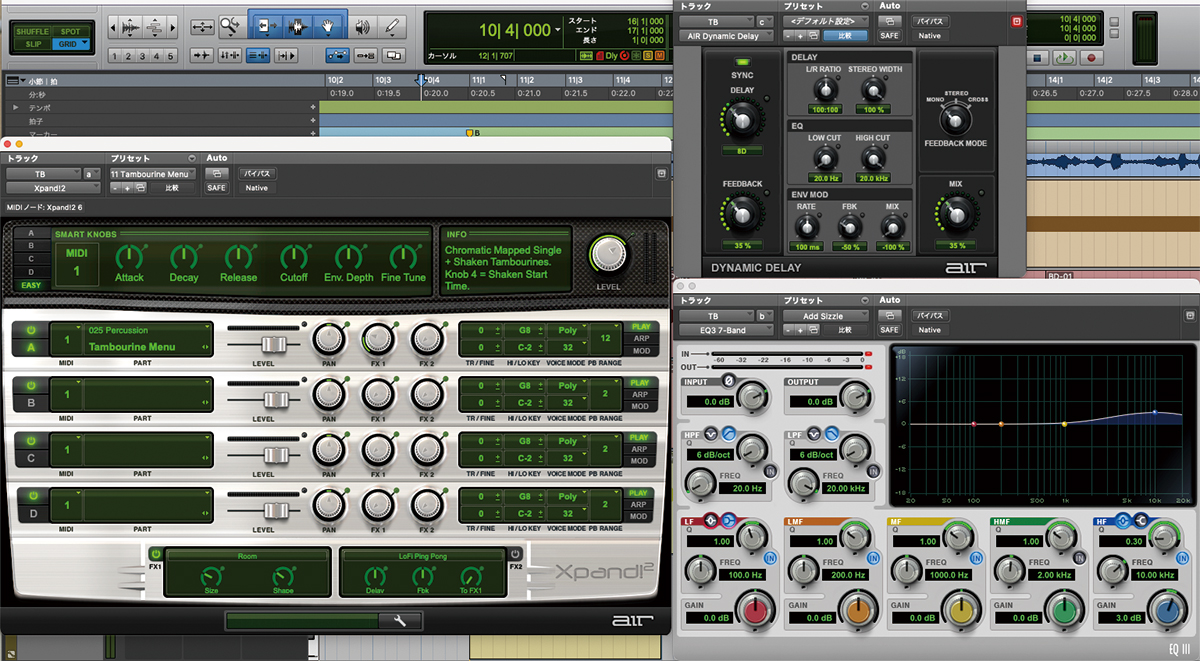Select smart knobs tab B
The width and height of the screenshot is (1200, 661).
tap(31, 246)
